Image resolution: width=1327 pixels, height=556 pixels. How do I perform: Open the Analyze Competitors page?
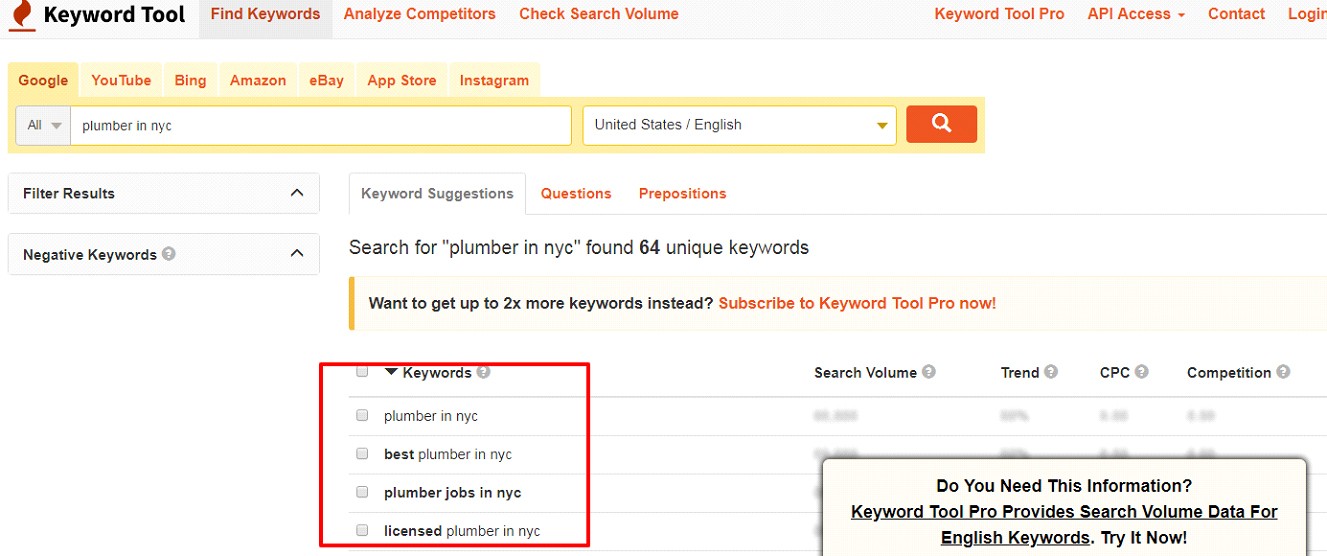click(419, 14)
